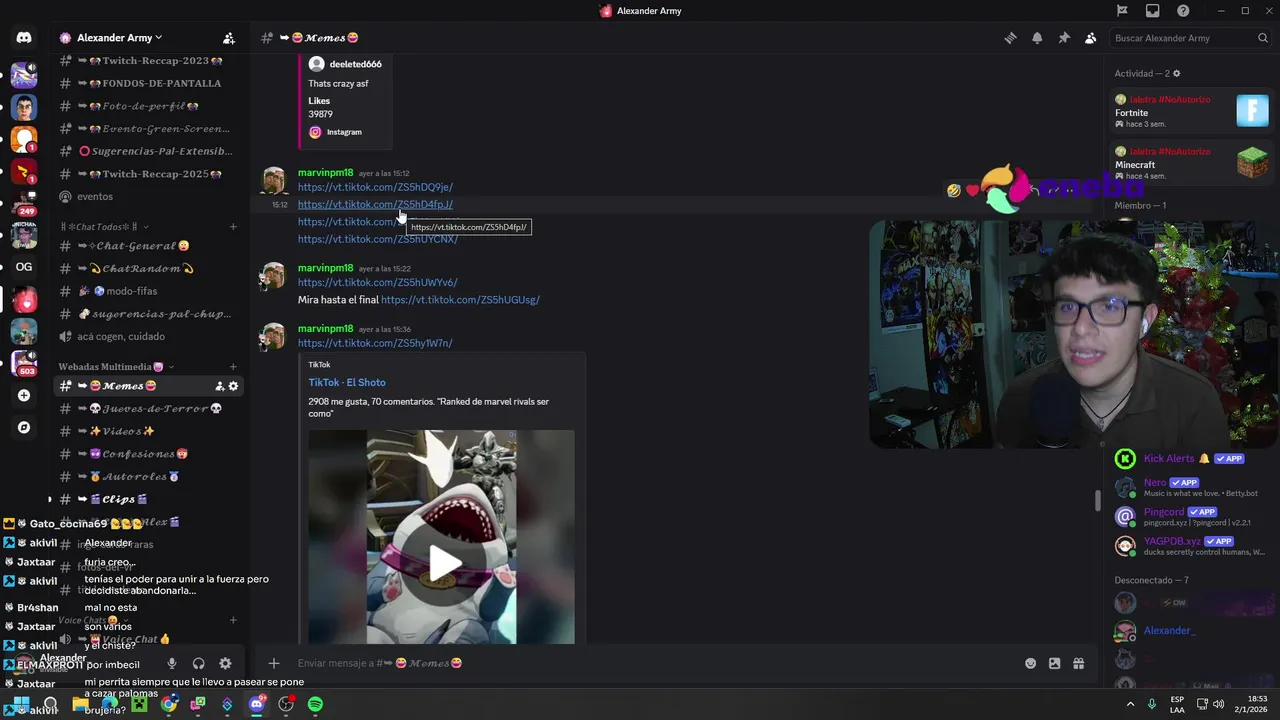Toggle microphone mute in user panel
This screenshot has height=720, width=1280.
coord(172,663)
